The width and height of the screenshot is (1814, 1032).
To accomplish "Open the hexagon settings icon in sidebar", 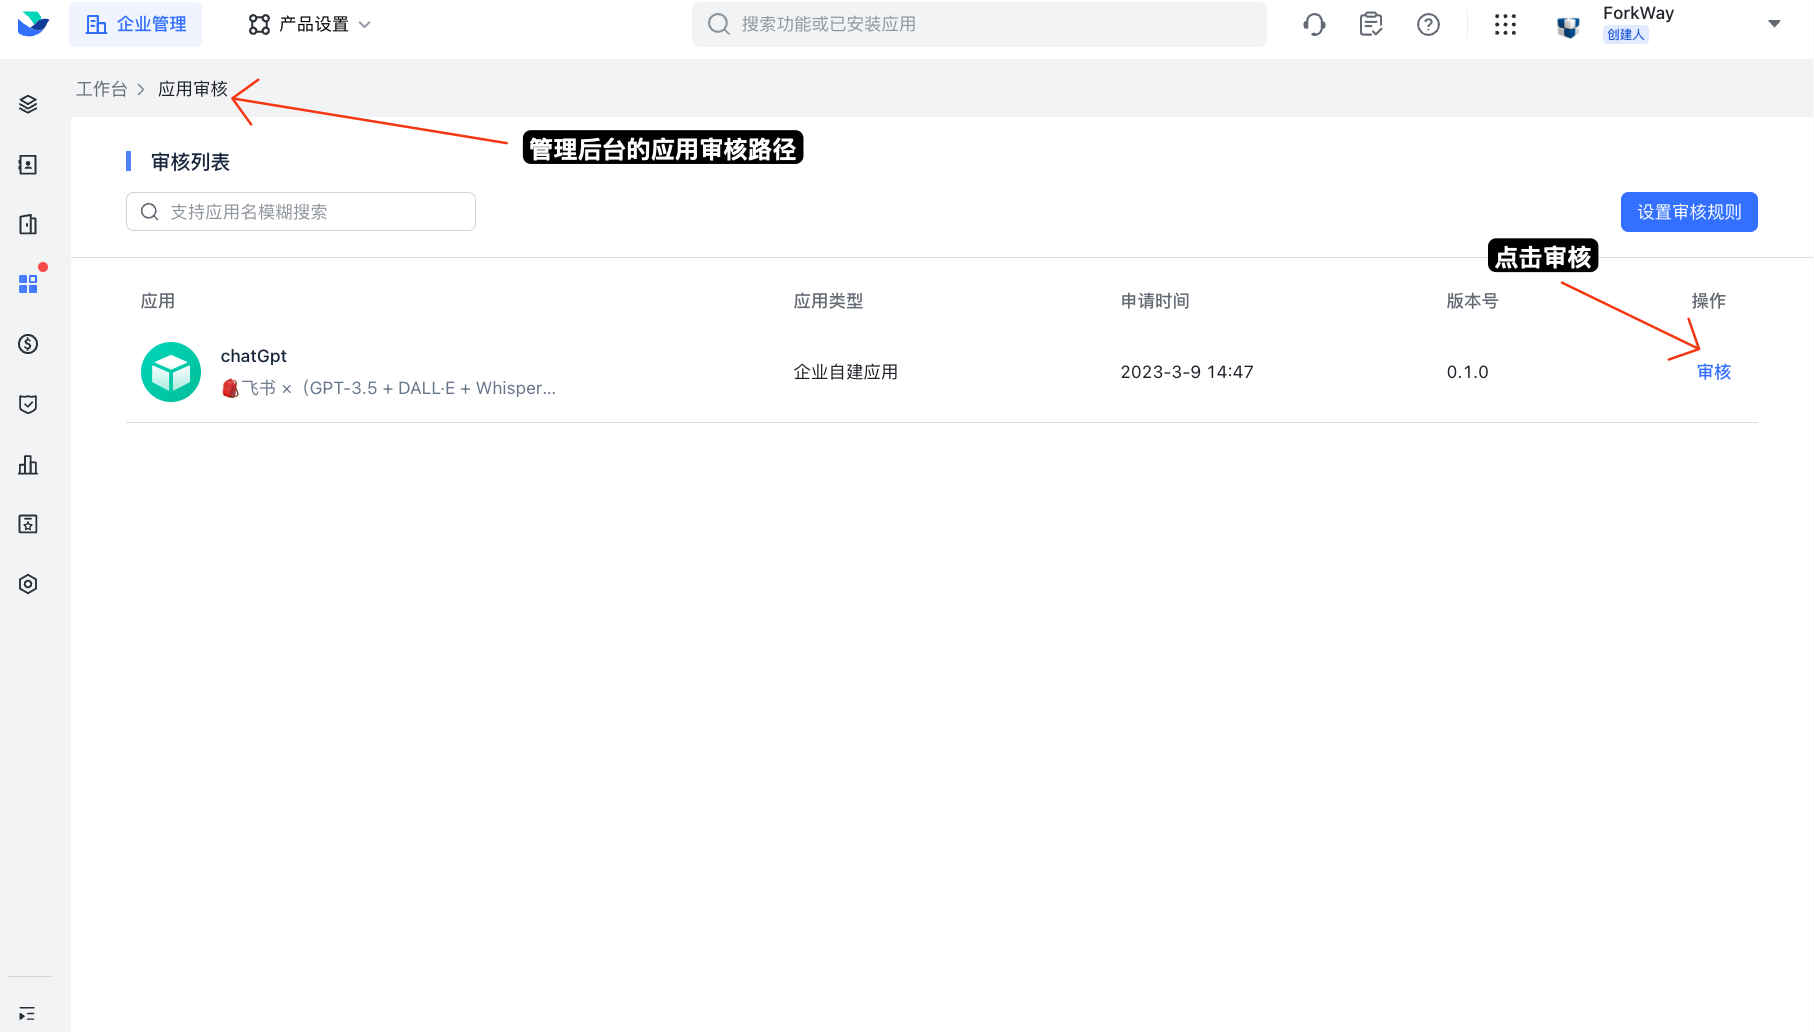I will (28, 584).
